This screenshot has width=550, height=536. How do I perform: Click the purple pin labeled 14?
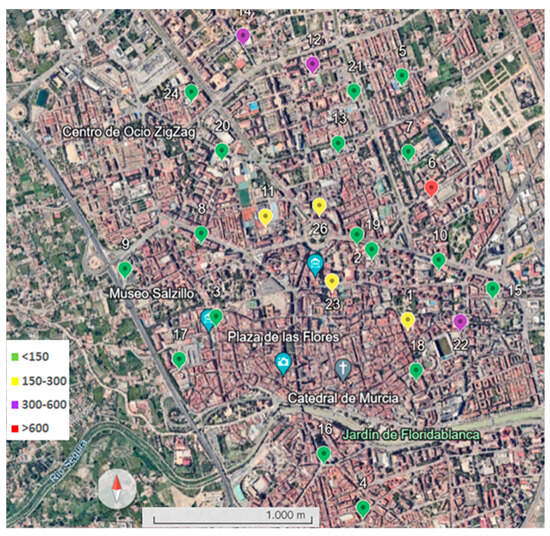243,37
